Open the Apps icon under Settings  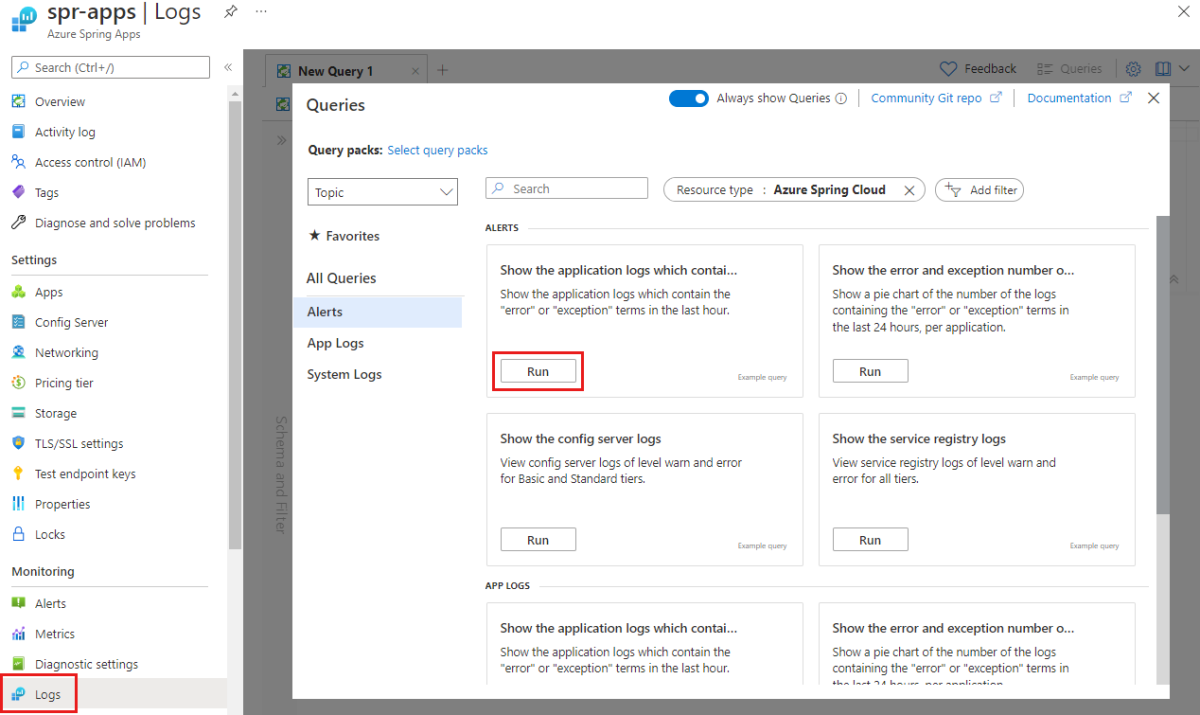(18, 292)
